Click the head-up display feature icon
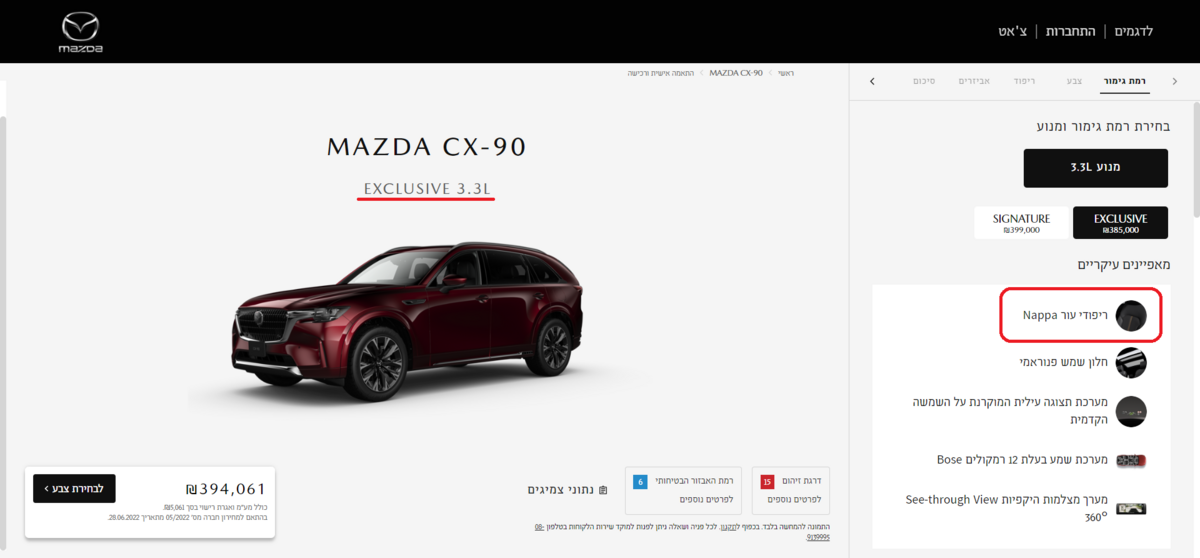Image resolution: width=1200 pixels, height=558 pixels. point(1131,411)
